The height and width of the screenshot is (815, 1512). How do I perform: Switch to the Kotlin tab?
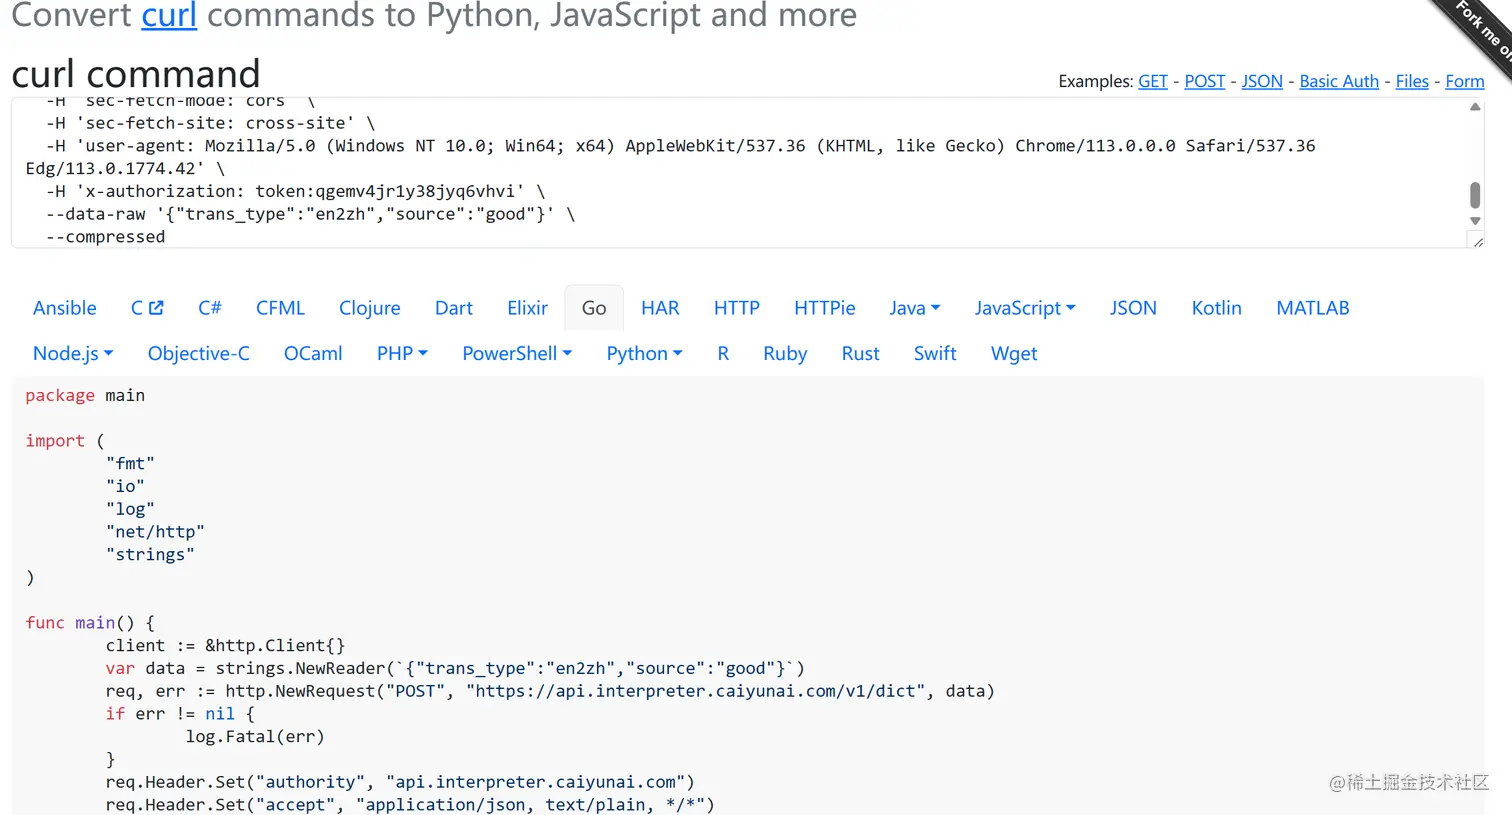pyautogui.click(x=1216, y=308)
